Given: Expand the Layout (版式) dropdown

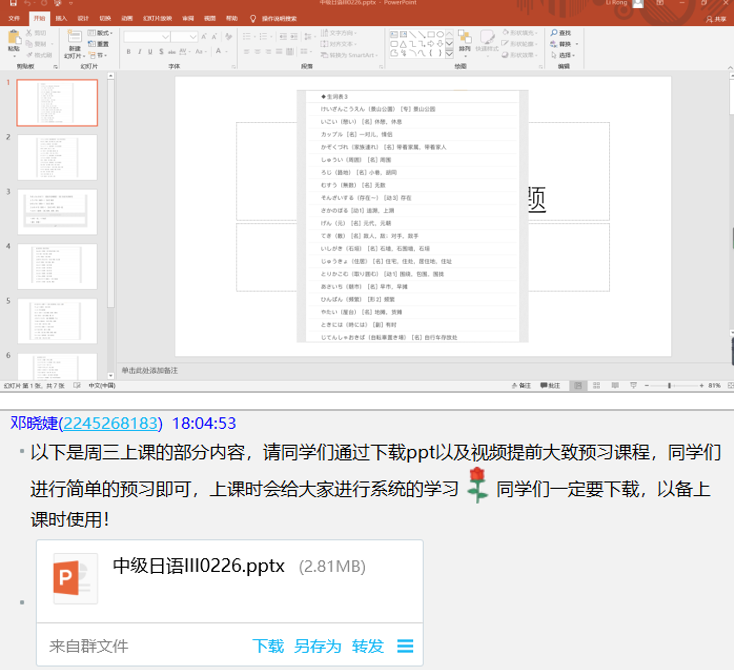Looking at the screenshot, I should pos(102,33).
